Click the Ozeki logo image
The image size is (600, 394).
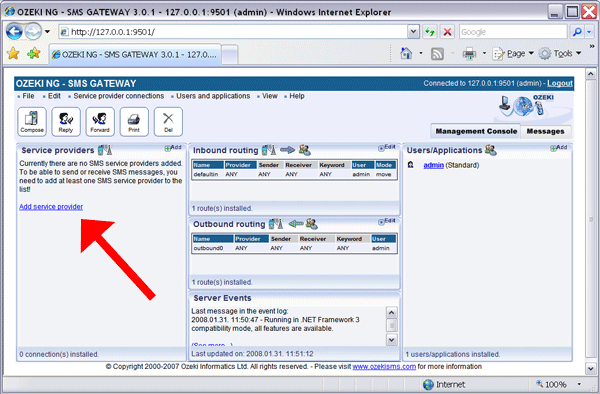coord(527,106)
